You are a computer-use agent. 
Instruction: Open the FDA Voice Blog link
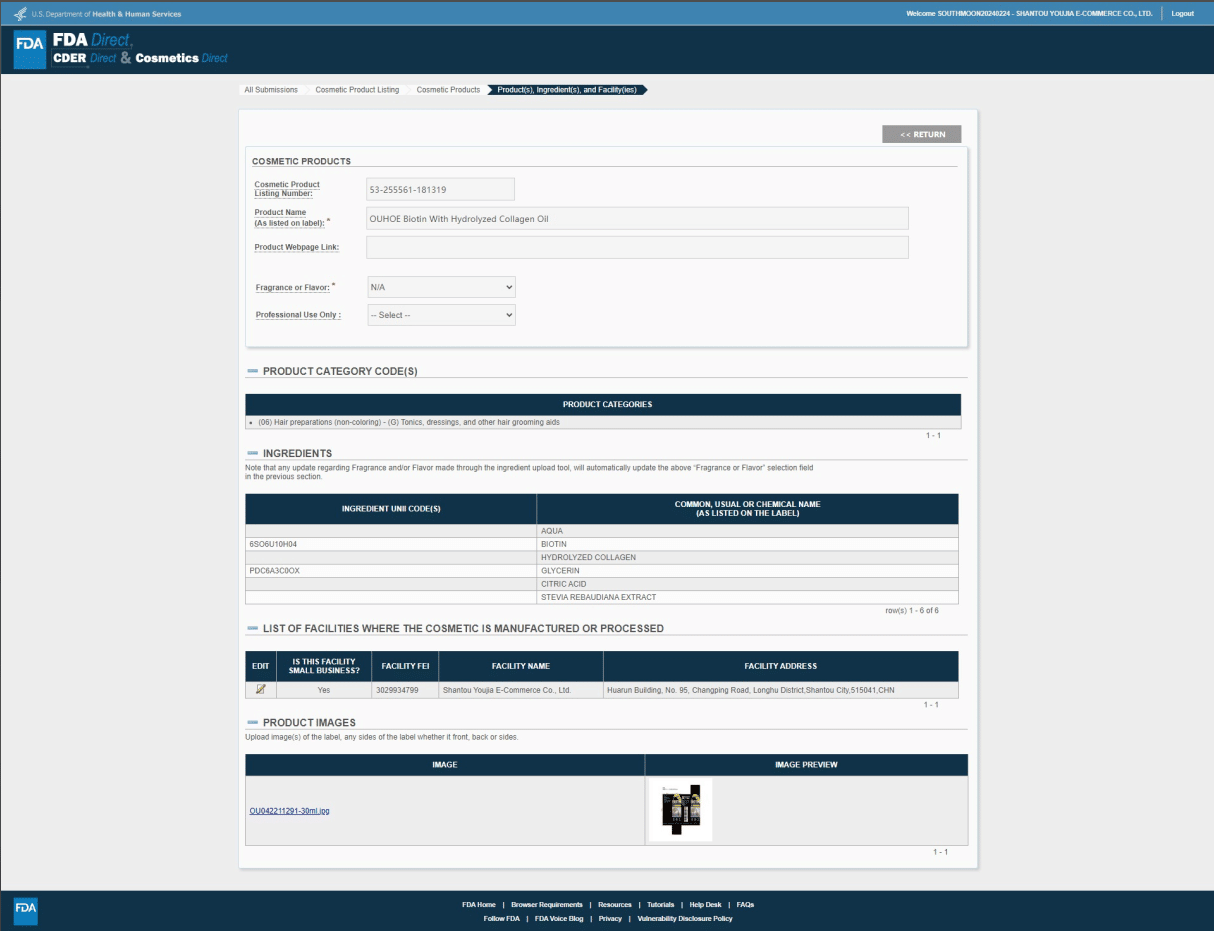tap(559, 918)
